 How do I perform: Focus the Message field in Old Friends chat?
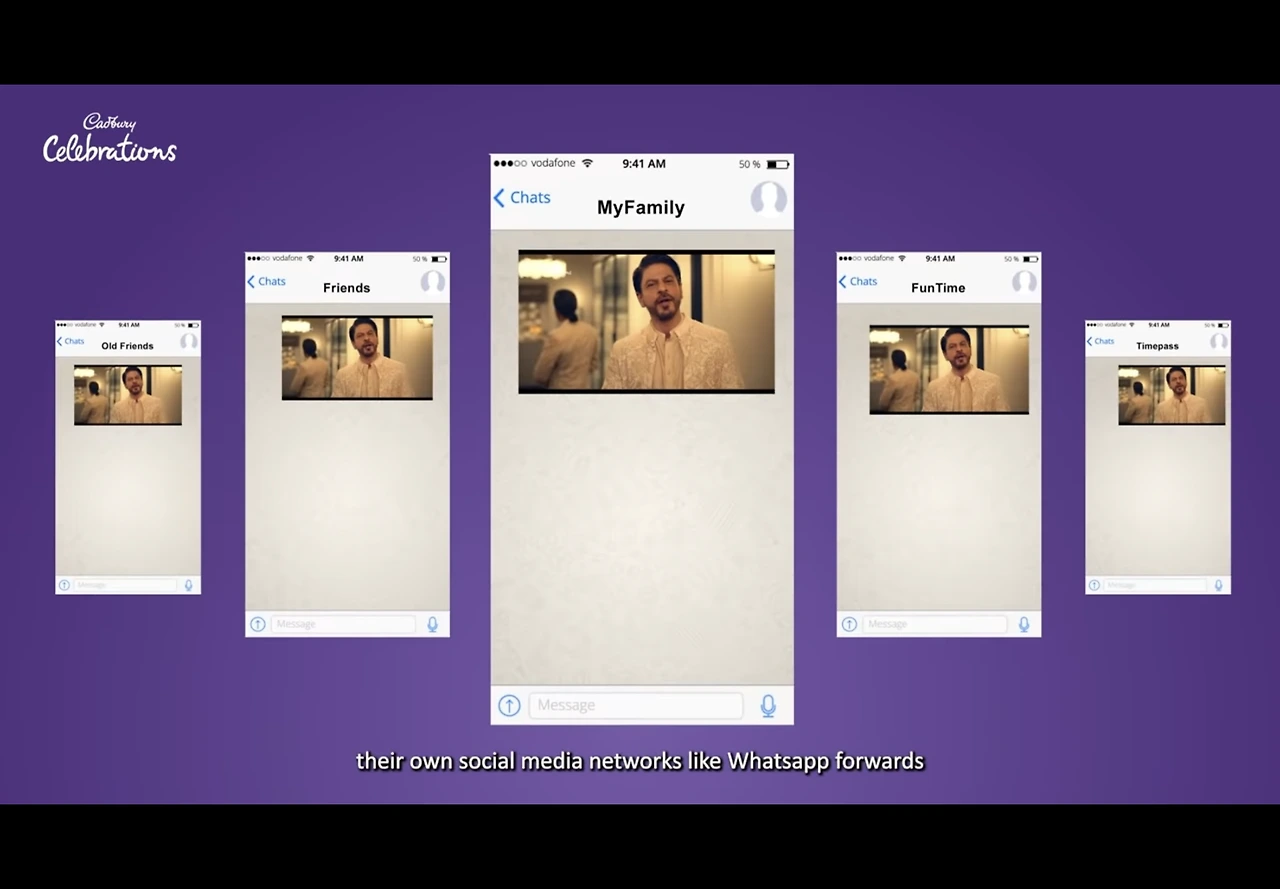[x=125, y=585]
